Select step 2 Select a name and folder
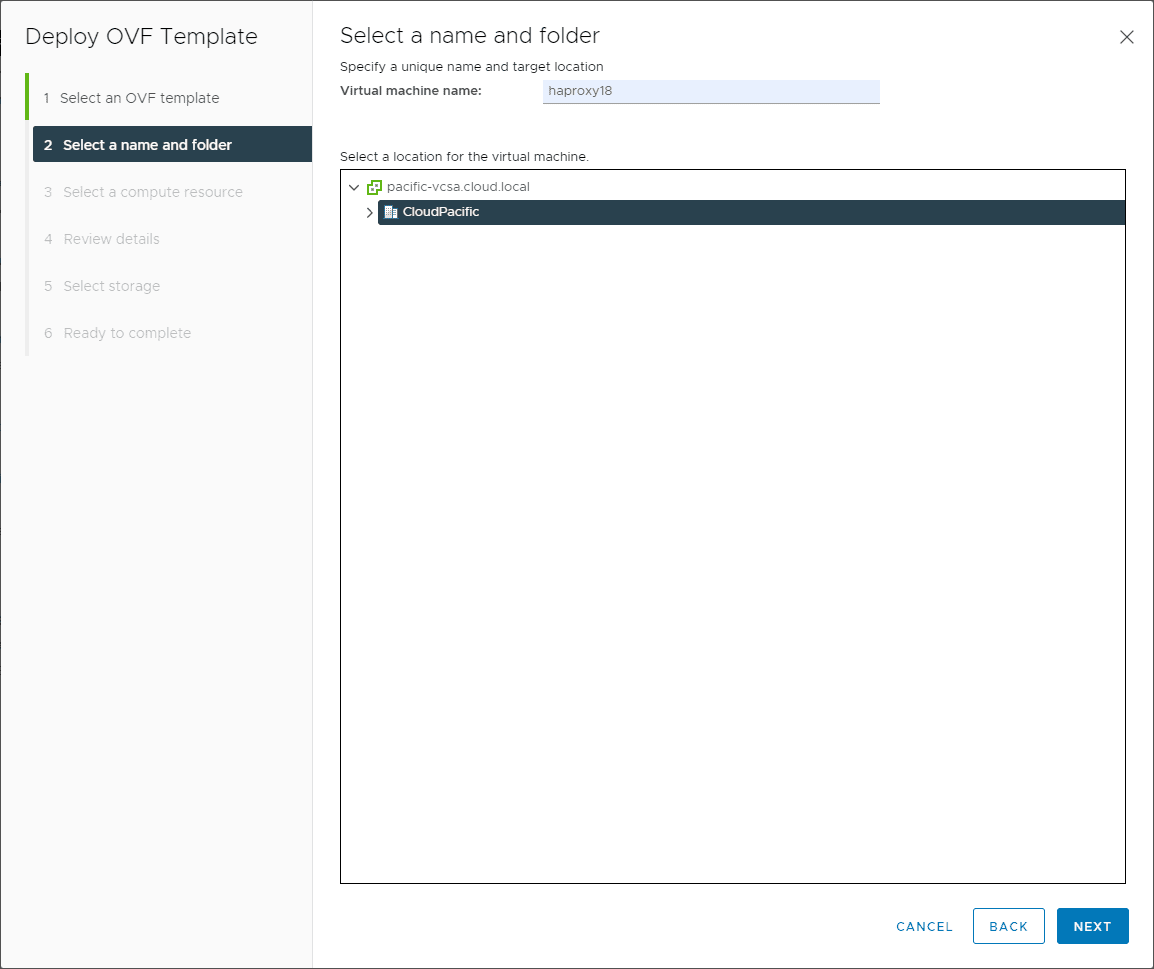This screenshot has width=1154, height=969. [x=172, y=144]
